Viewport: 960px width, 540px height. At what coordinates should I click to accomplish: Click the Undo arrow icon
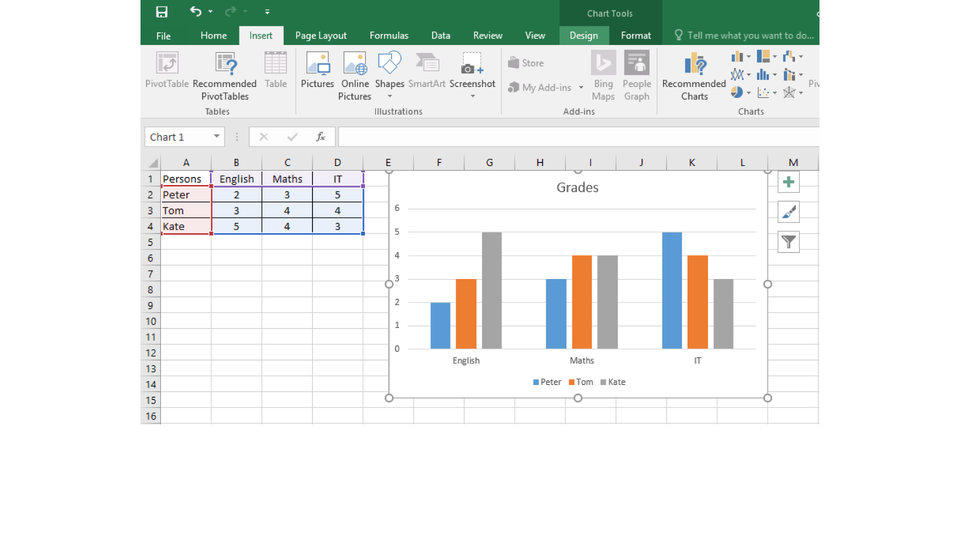195,12
